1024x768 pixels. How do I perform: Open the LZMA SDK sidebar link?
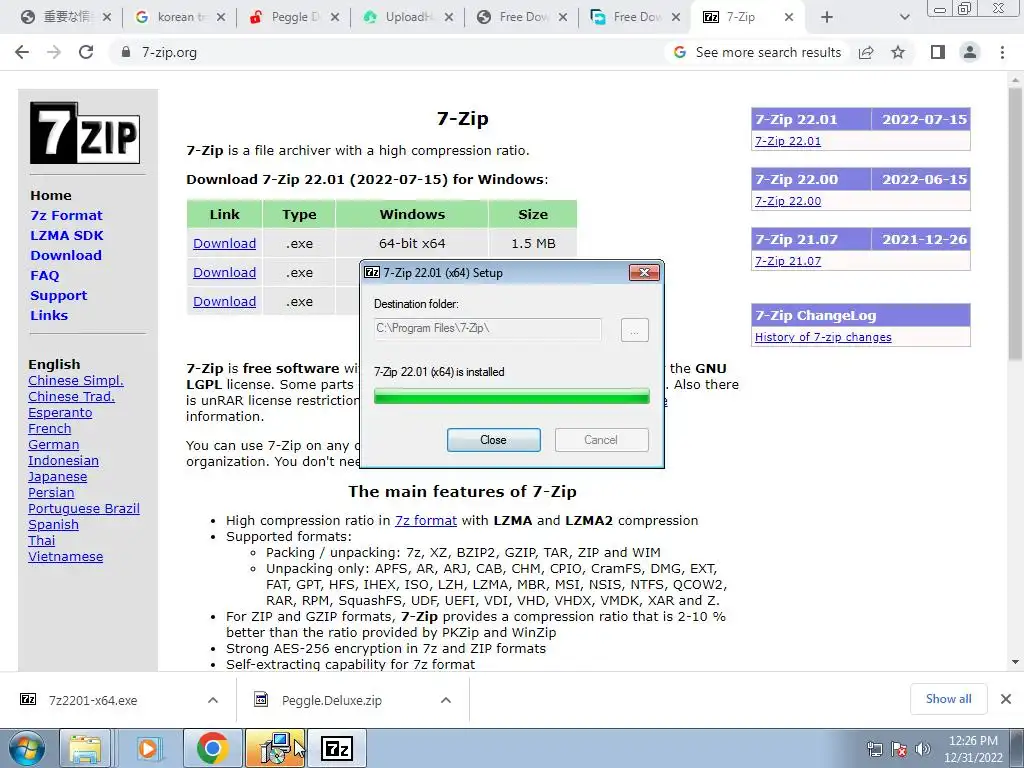click(x=67, y=236)
